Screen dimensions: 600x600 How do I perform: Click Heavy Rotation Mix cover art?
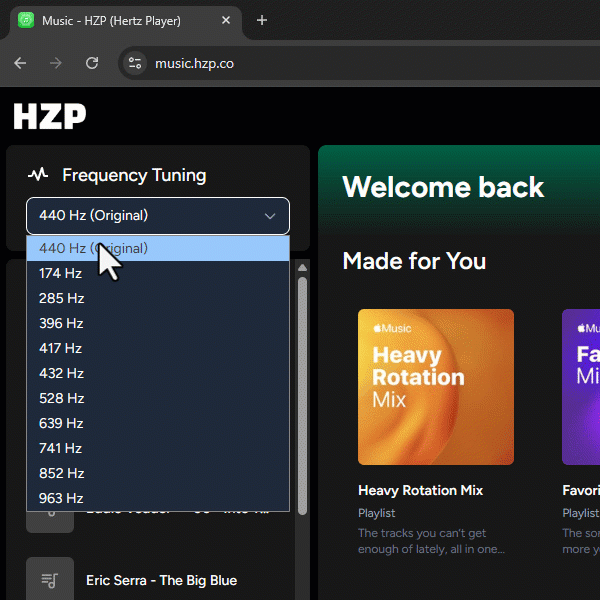435,387
